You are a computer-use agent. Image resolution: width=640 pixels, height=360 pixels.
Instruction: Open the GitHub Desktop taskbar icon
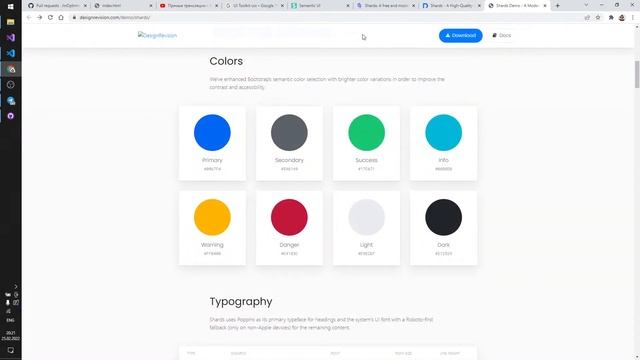pyautogui.click(x=11, y=116)
